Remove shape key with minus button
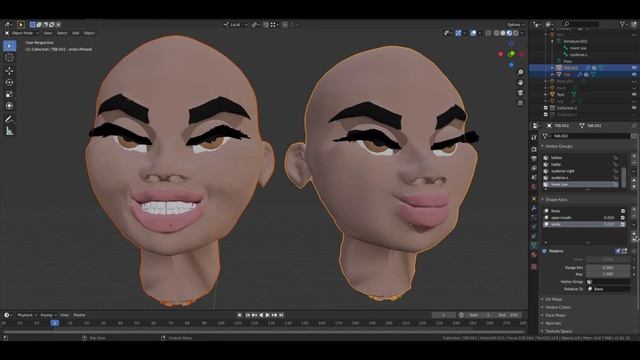This screenshot has height=360, width=640. pos(634,217)
